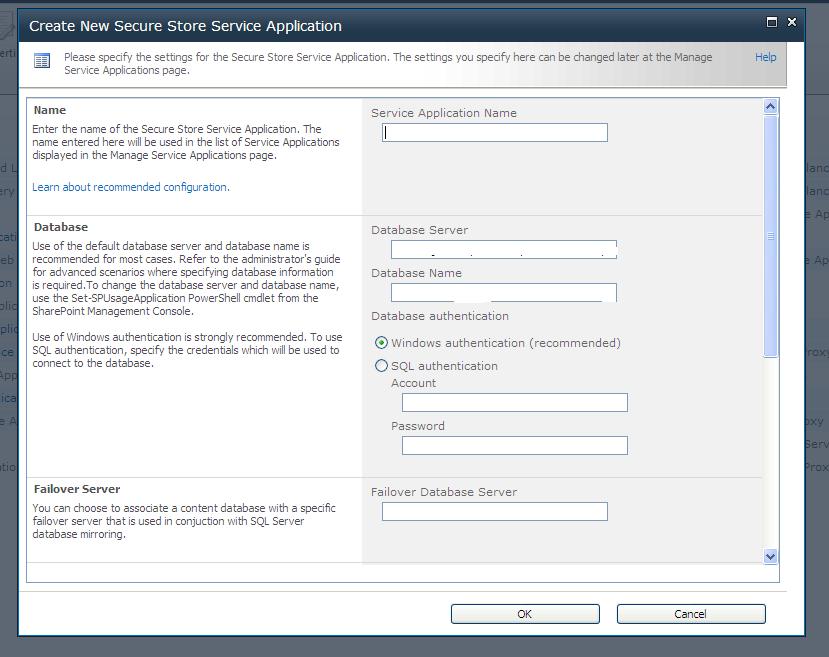Select the SQL authentication radio button
829x657 pixels.
click(381, 366)
